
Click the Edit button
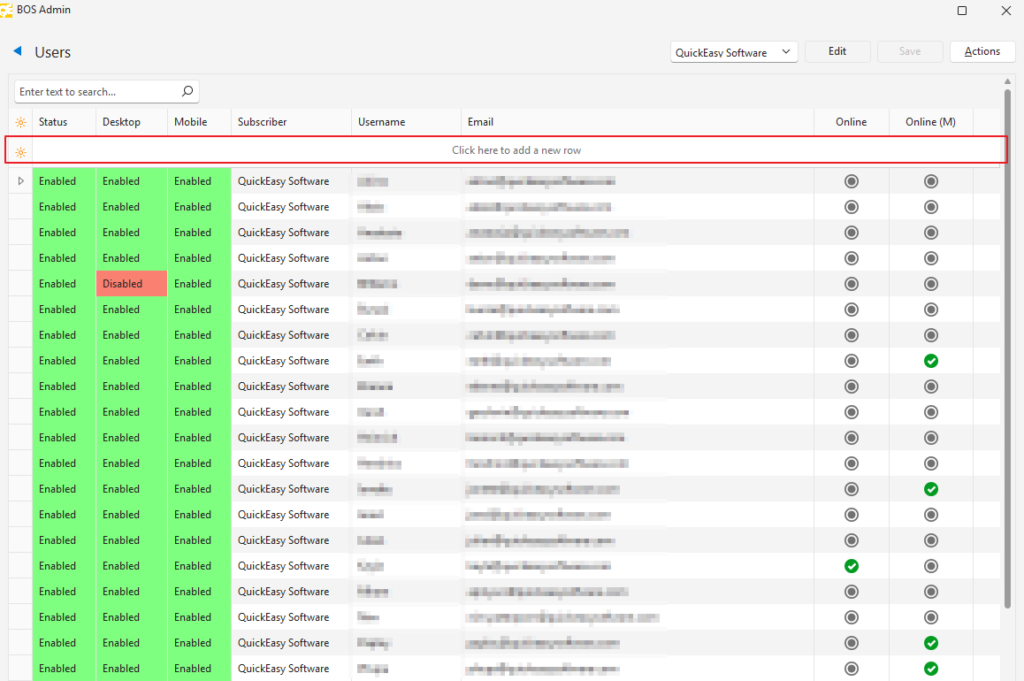pos(837,52)
